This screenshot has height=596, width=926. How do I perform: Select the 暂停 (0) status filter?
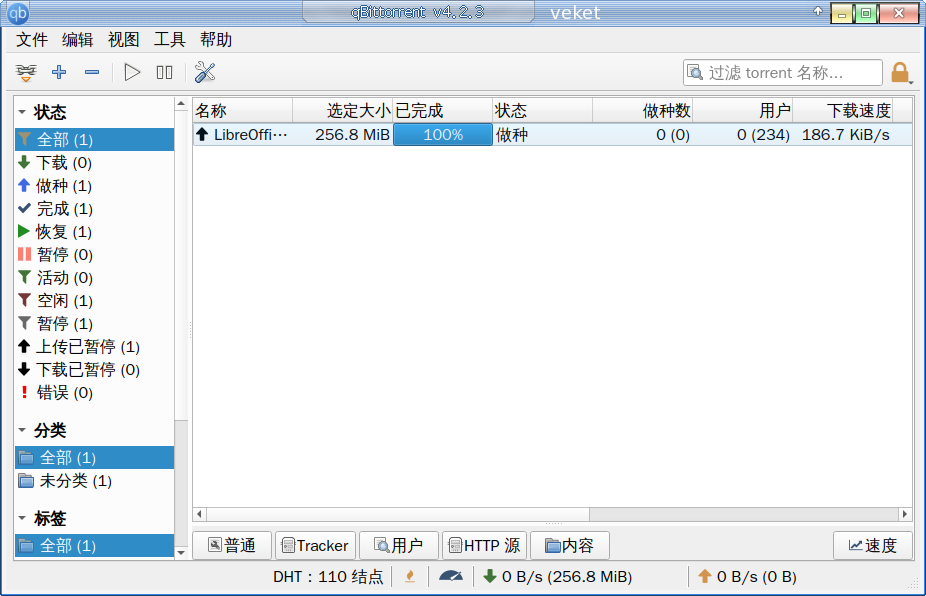[x=94, y=255]
